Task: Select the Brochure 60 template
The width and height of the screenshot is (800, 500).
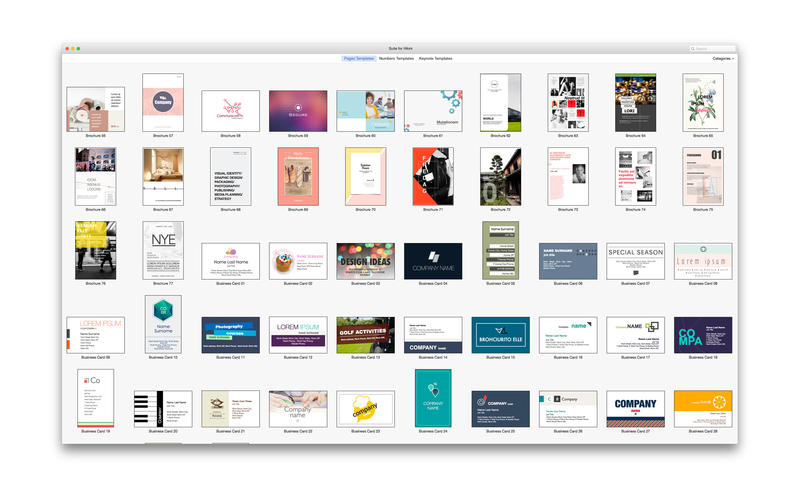Action: (365, 111)
